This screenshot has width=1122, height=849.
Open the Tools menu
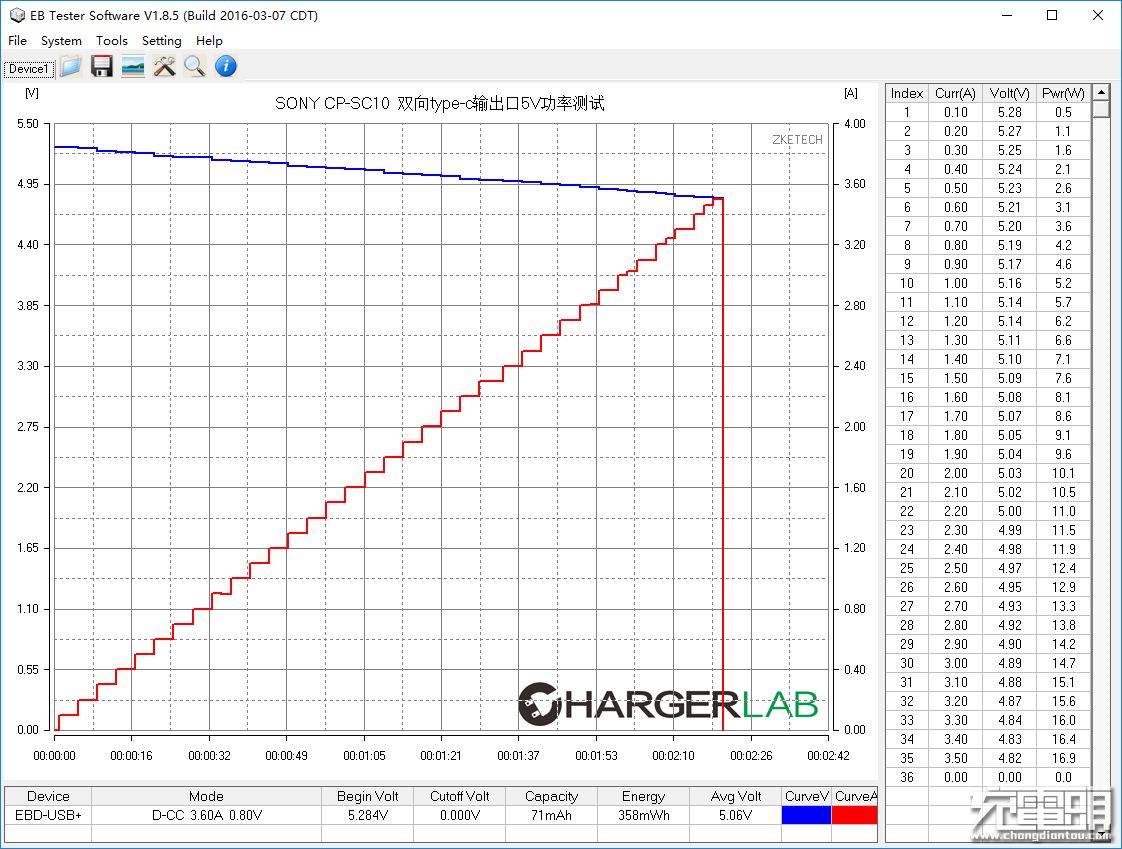point(112,41)
